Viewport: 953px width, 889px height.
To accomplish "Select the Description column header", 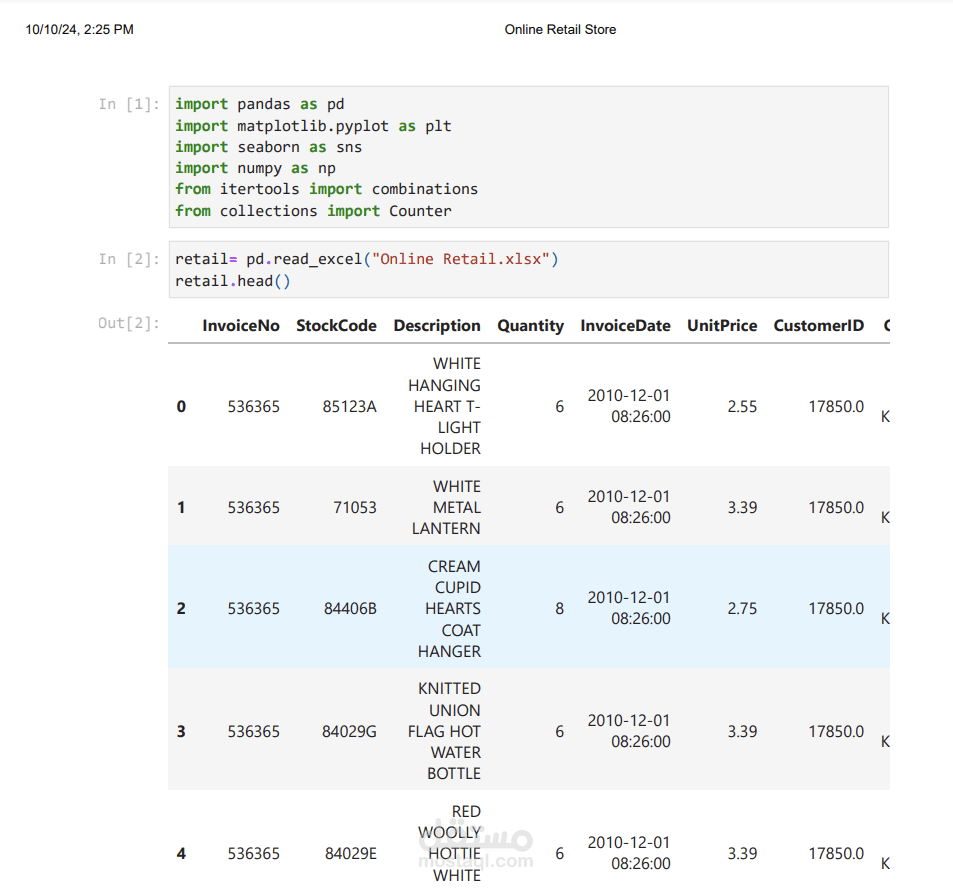I will 437,326.
